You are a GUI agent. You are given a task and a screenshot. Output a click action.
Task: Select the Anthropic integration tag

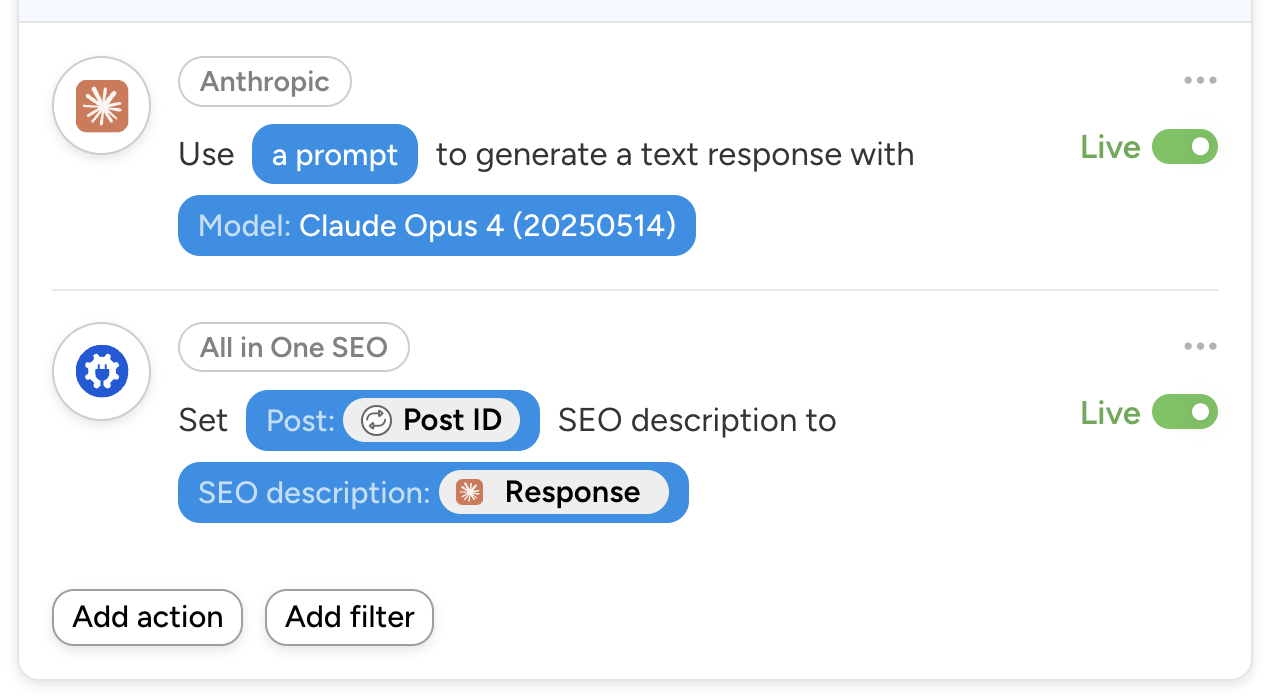[x=265, y=82]
